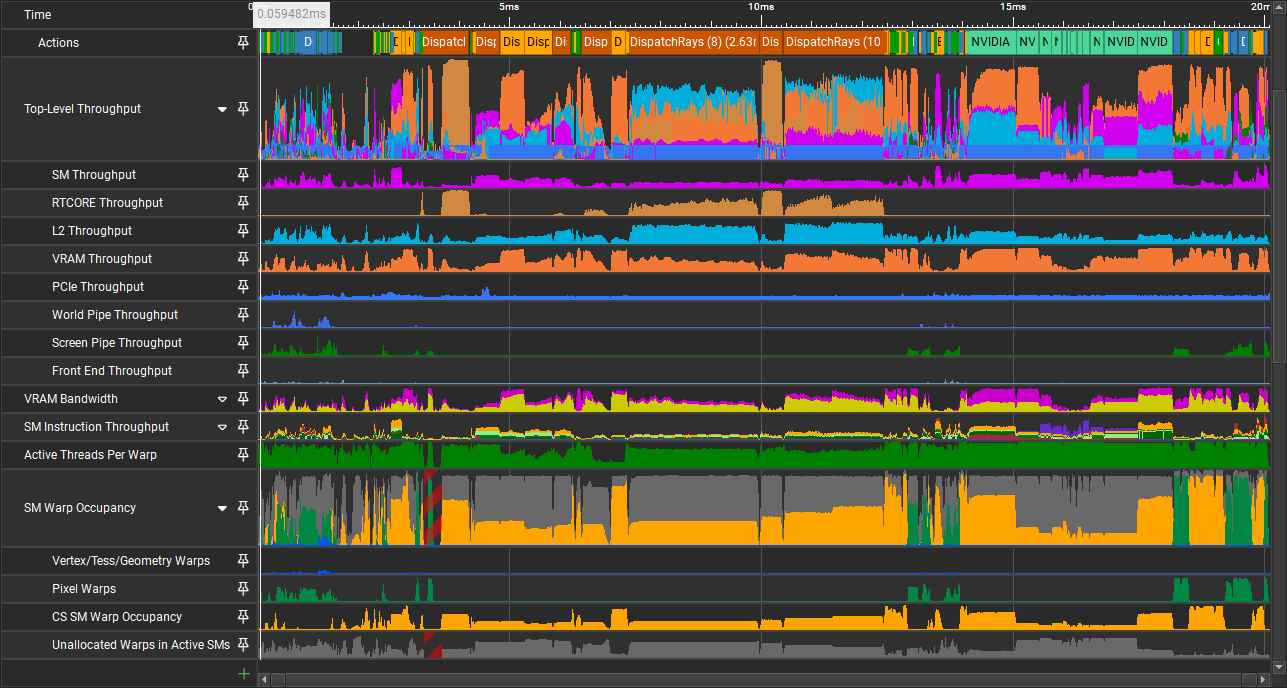Viewport: 1287px width, 688px height.
Task: Collapse the Top-Level Throughput group
Action: pyautogui.click(x=223, y=109)
